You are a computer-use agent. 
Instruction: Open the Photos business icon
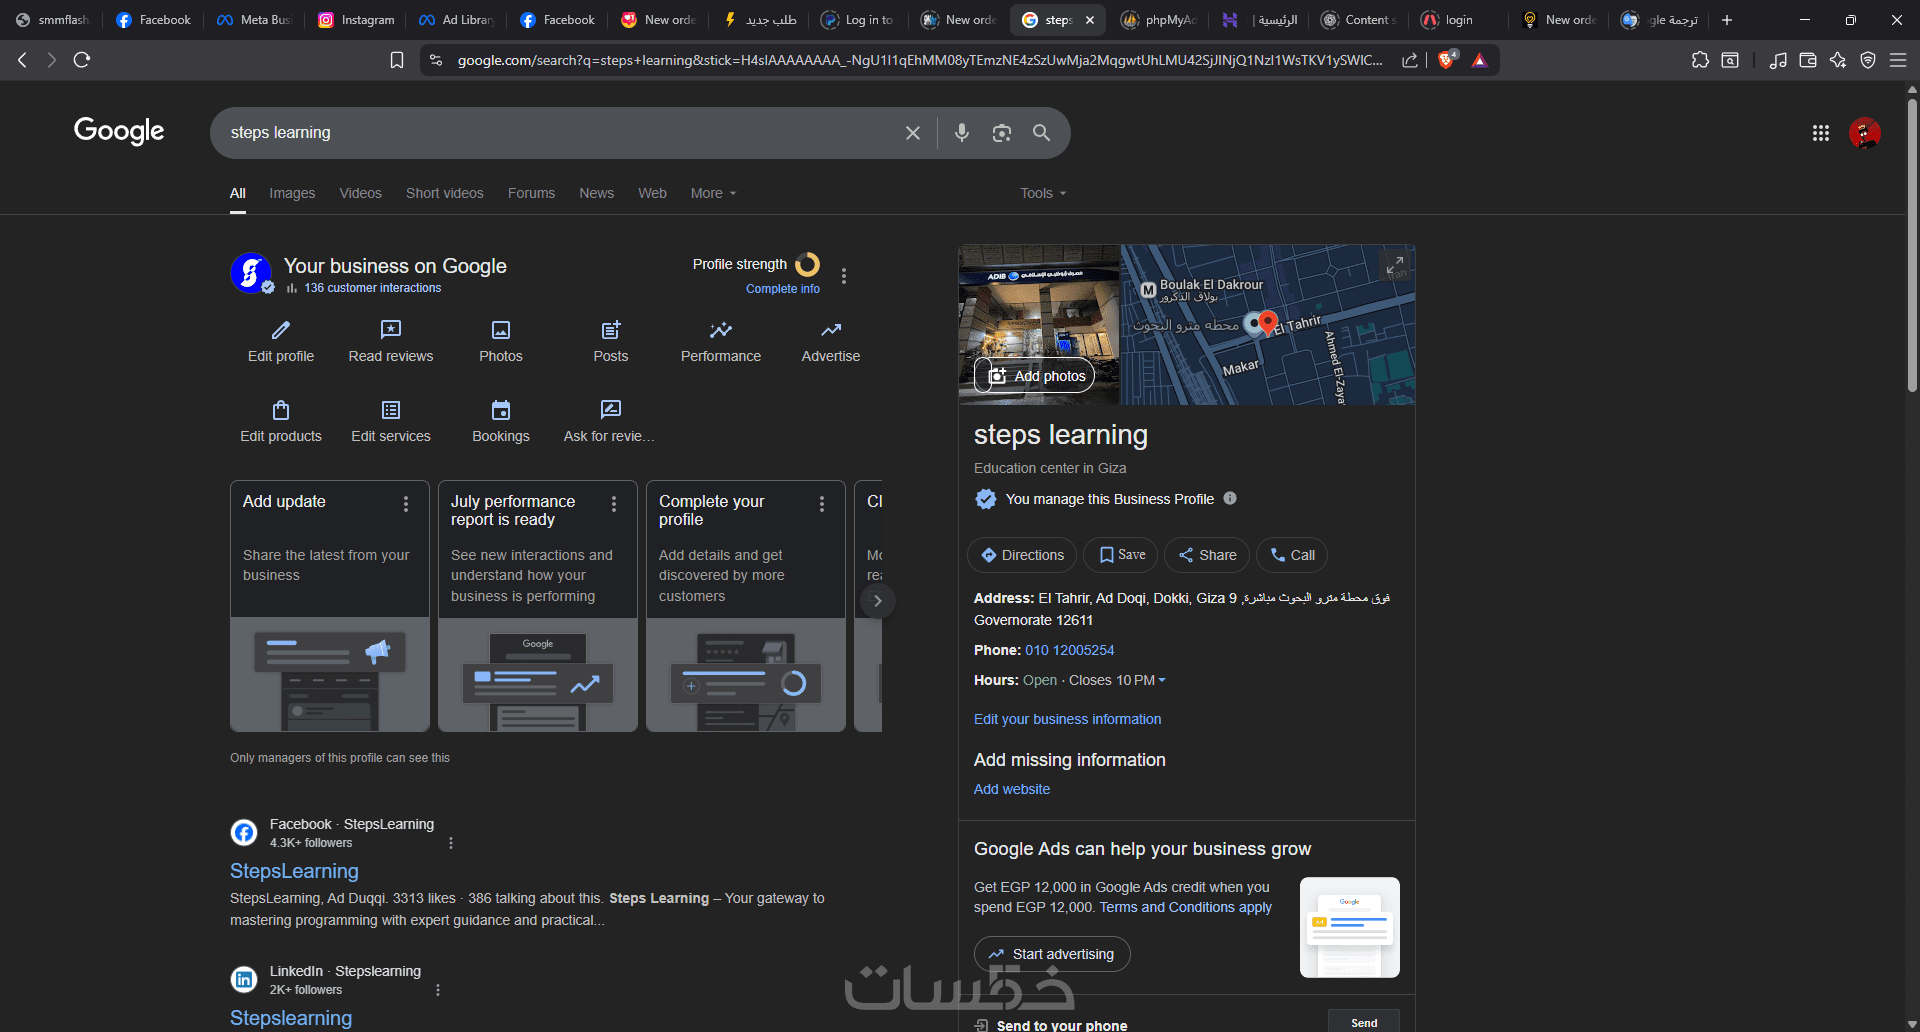(501, 330)
